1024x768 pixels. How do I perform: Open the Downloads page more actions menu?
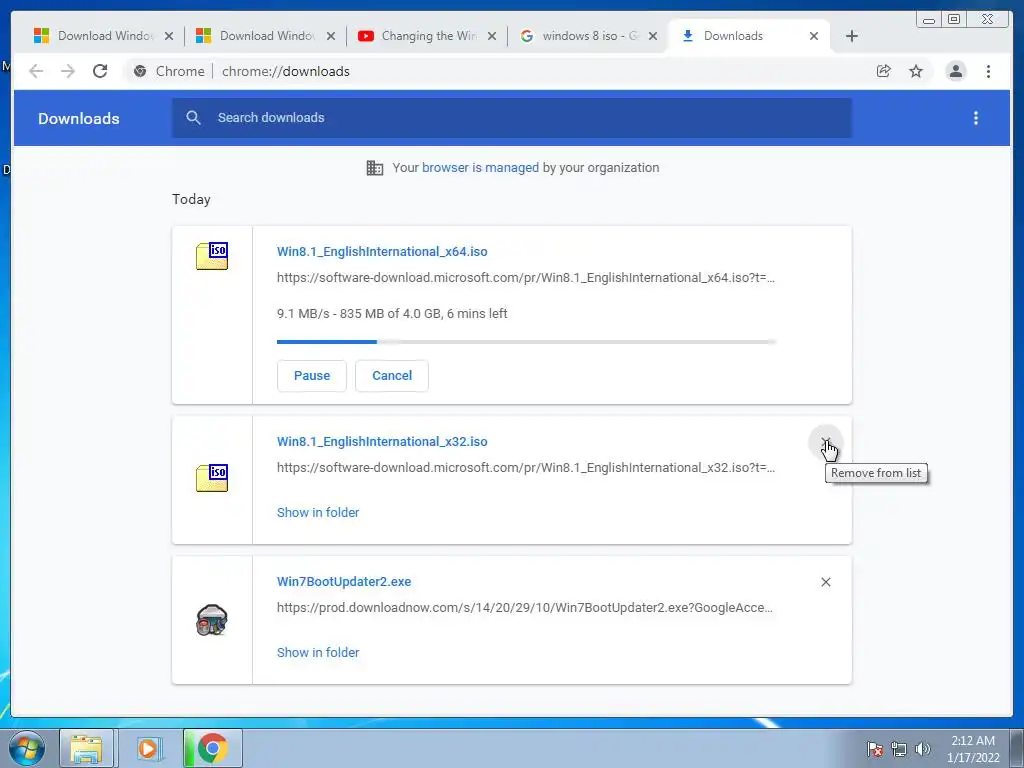click(976, 118)
